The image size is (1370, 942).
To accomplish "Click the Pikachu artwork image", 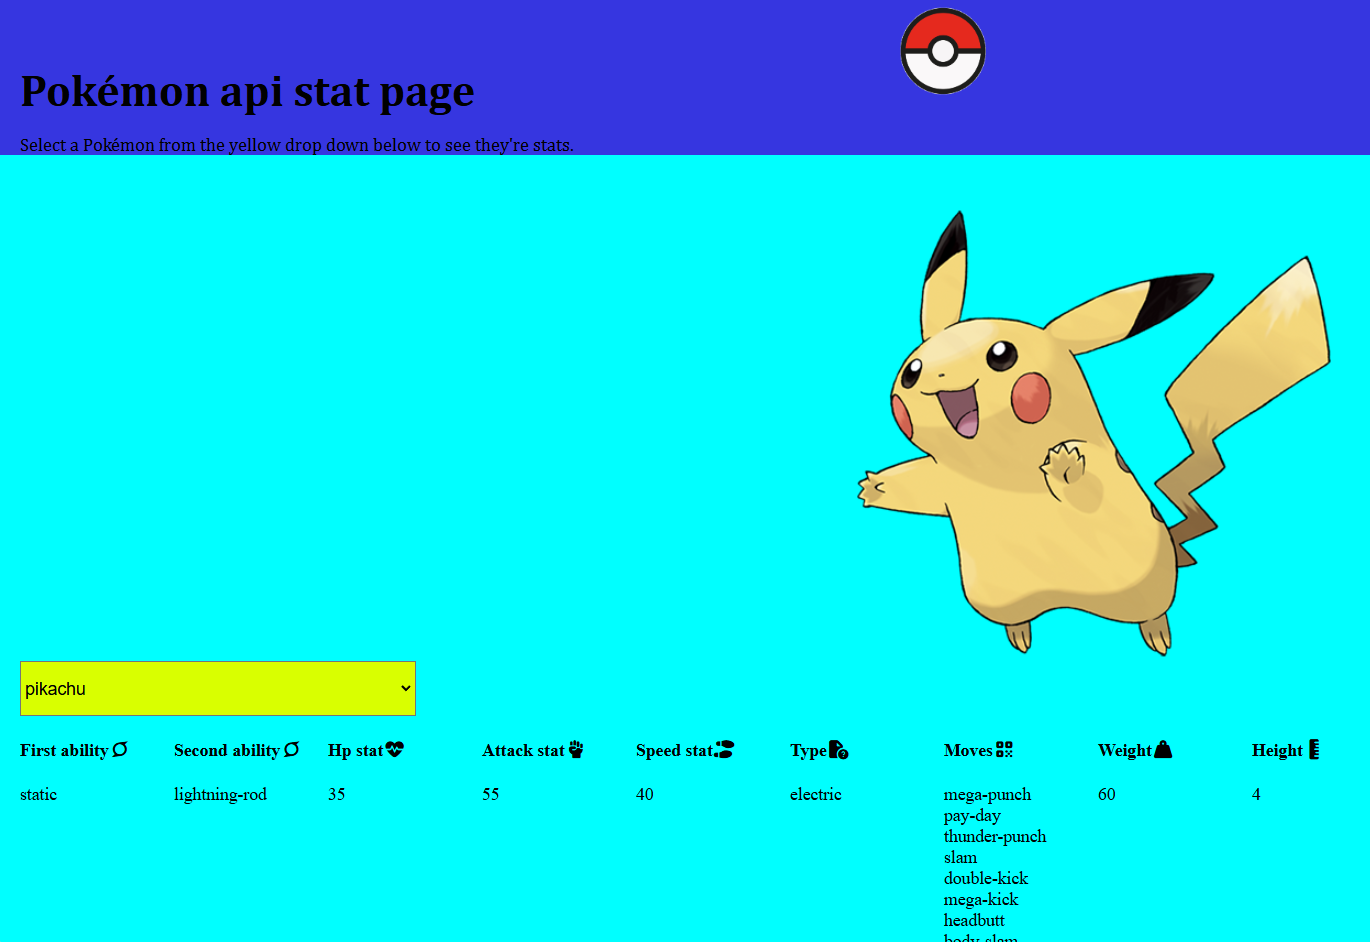I will pyautogui.click(x=1095, y=433).
